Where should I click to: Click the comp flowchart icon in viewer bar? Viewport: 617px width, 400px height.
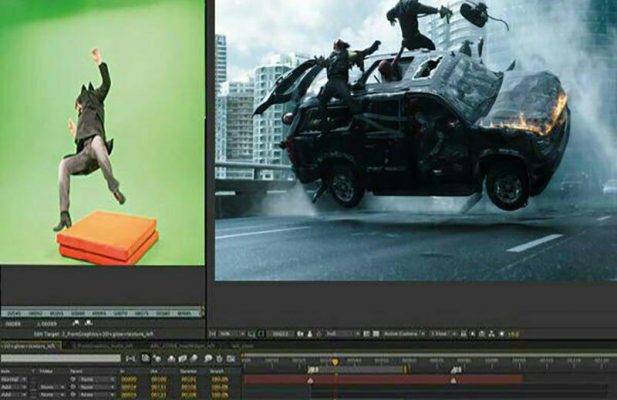(x=491, y=334)
